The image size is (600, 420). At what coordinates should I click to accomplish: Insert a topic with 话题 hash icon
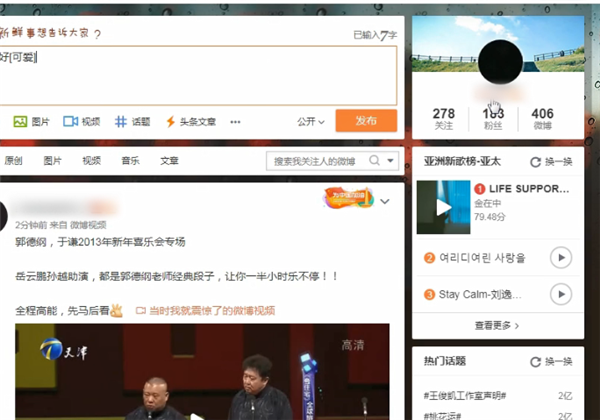(121, 122)
